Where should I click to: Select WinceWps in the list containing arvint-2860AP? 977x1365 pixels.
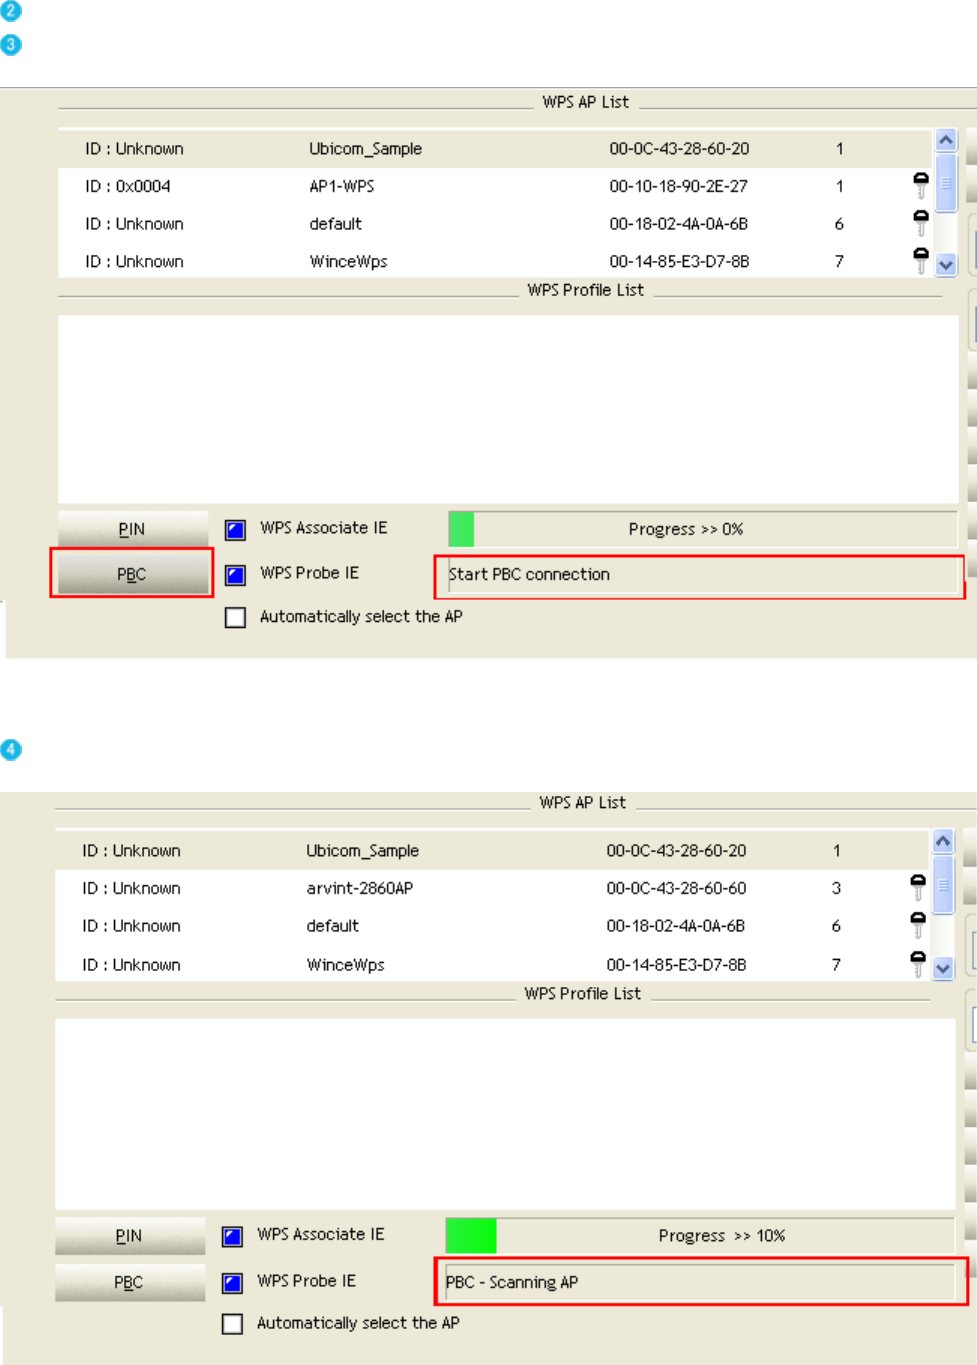pos(492,964)
